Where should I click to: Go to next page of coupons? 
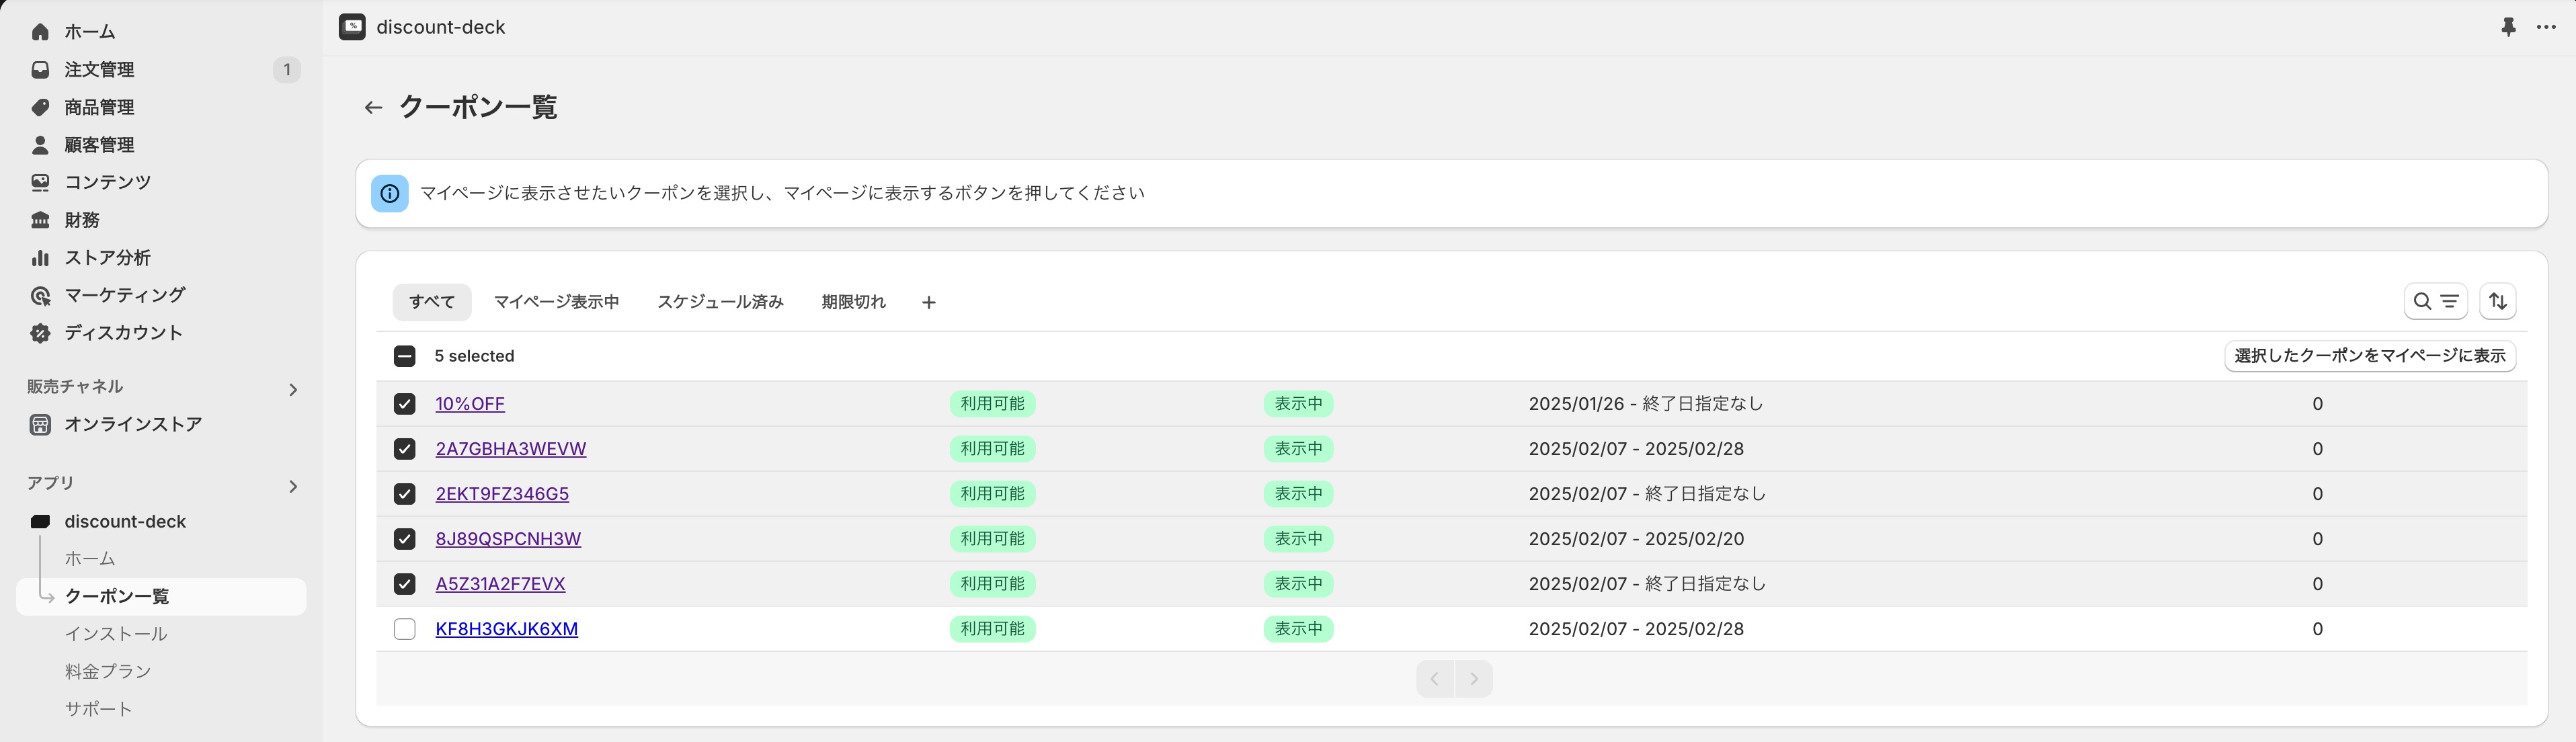click(1473, 679)
